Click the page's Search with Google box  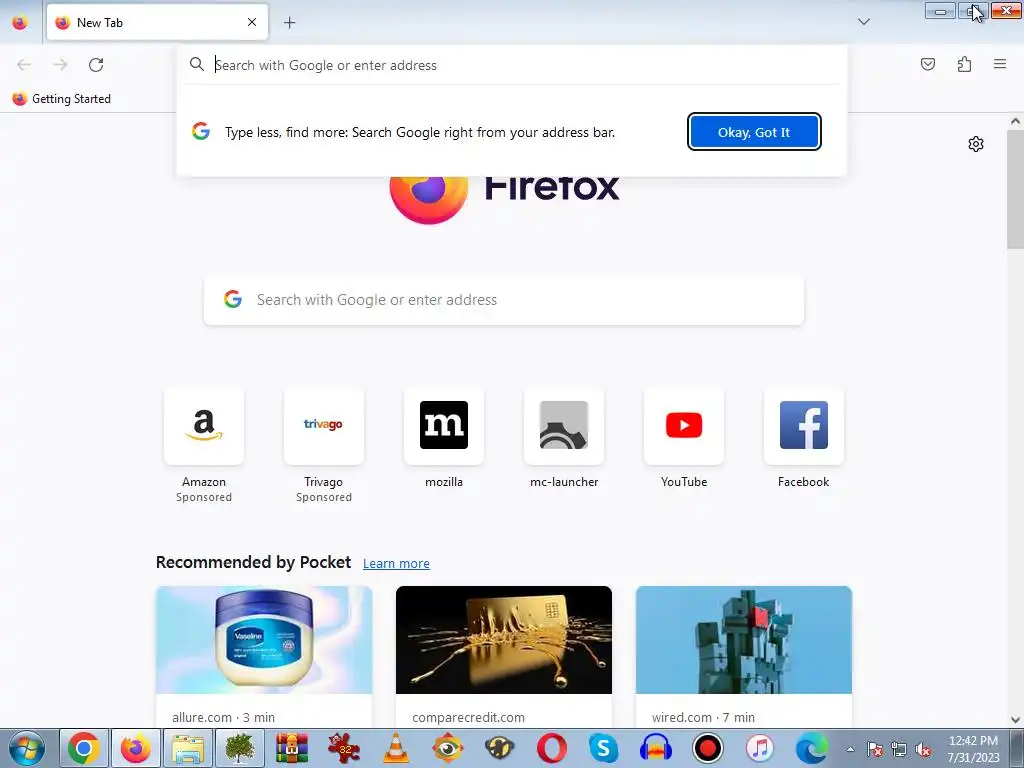point(504,300)
